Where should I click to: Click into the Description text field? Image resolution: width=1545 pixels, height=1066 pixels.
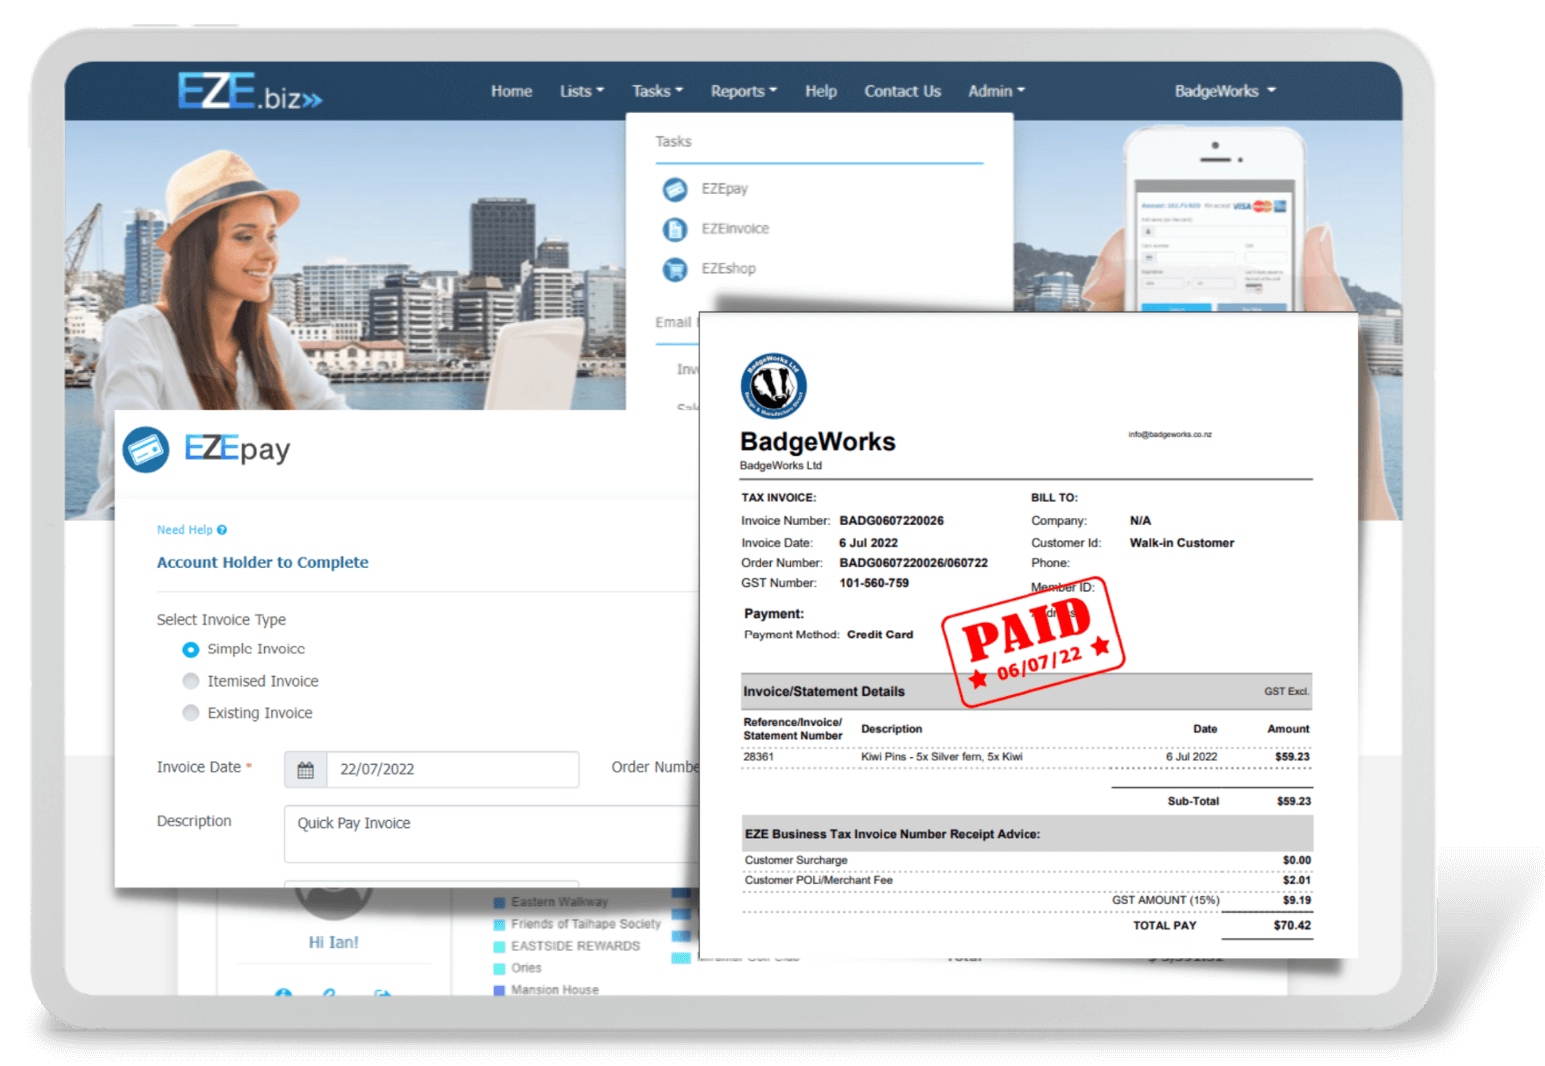(x=490, y=834)
